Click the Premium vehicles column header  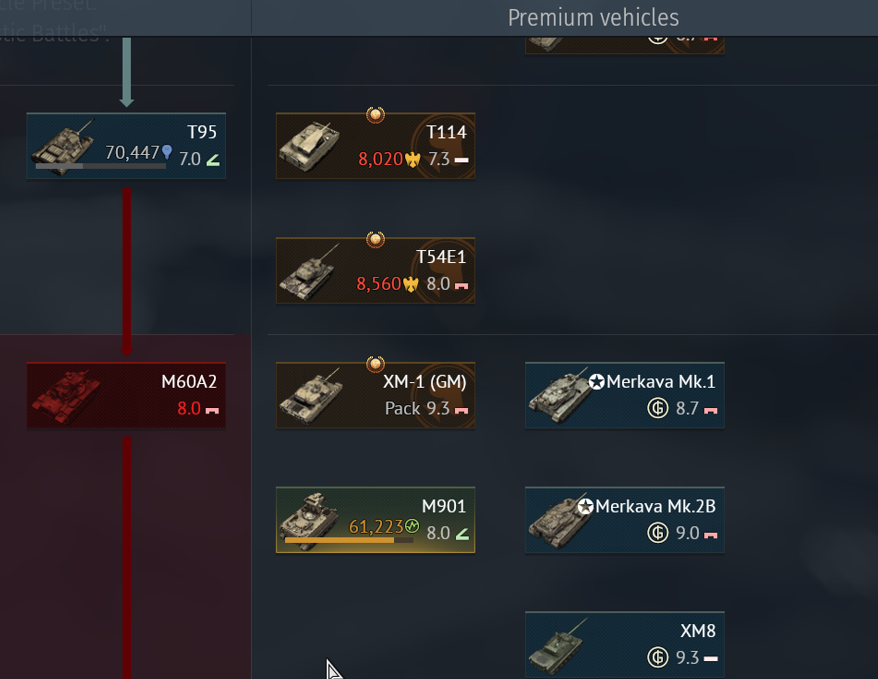pos(593,18)
